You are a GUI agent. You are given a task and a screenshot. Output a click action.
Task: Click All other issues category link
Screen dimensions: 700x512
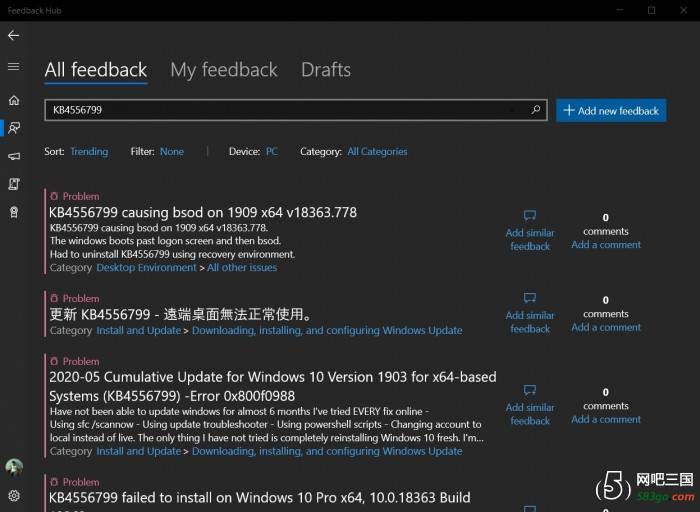[242, 268]
